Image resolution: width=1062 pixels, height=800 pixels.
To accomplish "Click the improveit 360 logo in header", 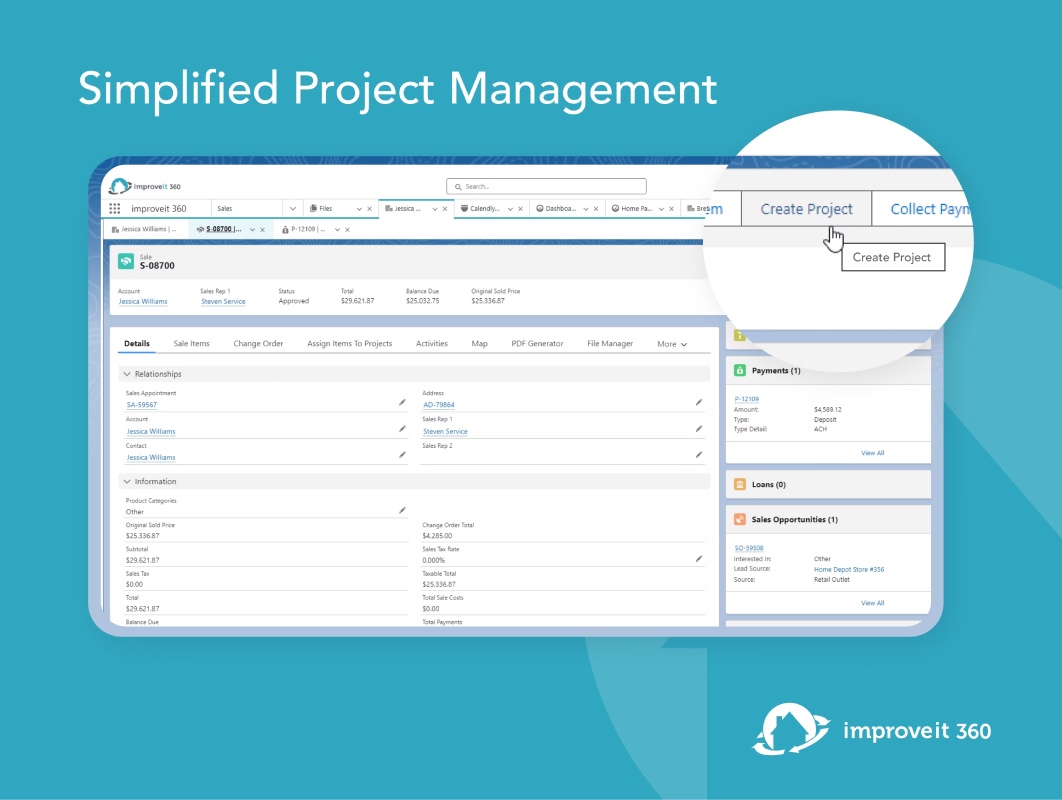I will click(x=145, y=186).
